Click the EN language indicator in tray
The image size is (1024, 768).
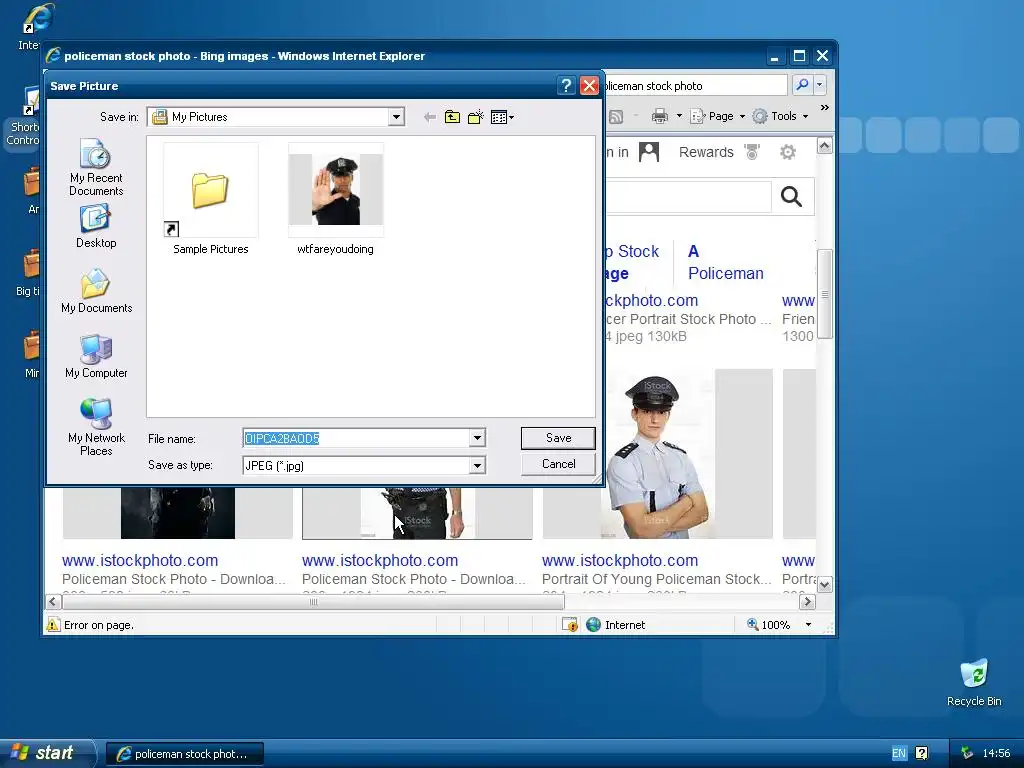click(x=899, y=753)
